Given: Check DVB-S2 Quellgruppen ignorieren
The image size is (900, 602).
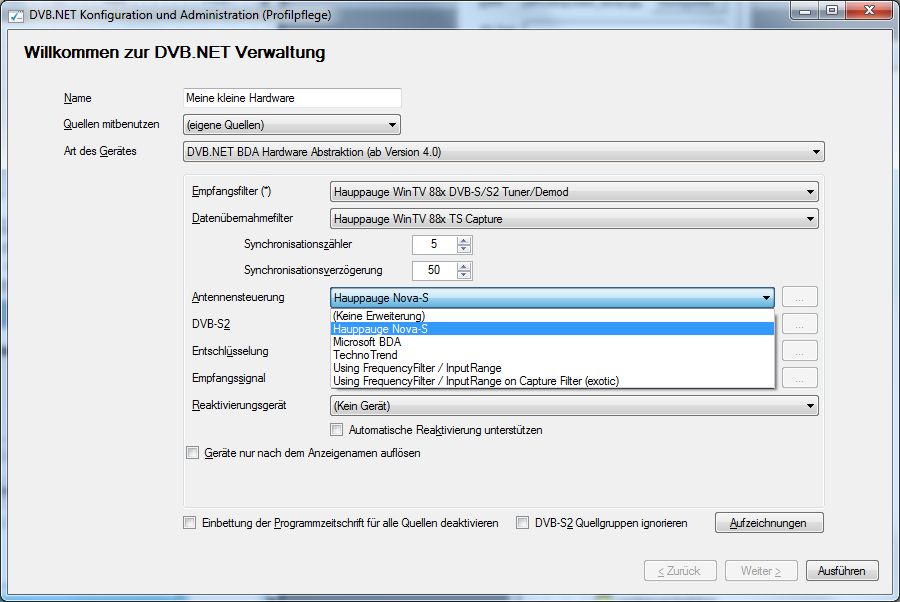Looking at the screenshot, I should 522,522.
